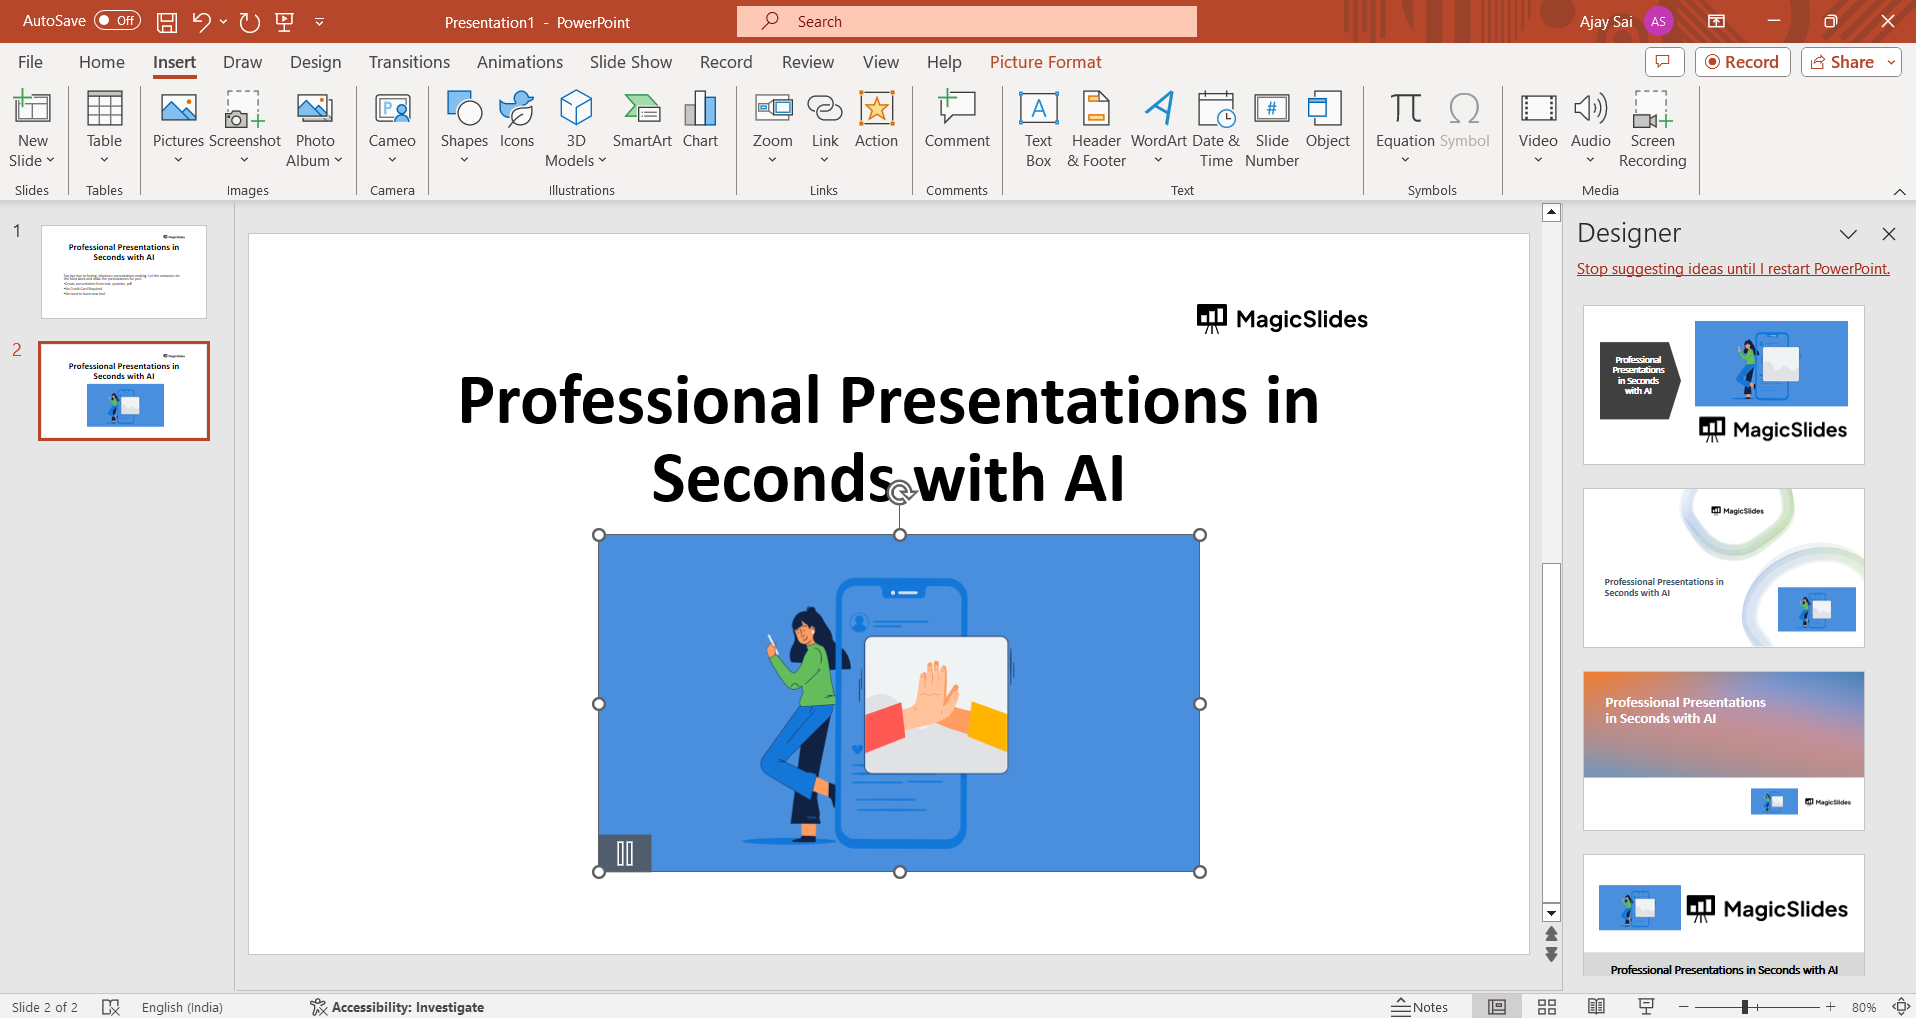Insert Icons from Illustrations group
Viewport: 1916px width, 1018px height.
pyautogui.click(x=517, y=120)
